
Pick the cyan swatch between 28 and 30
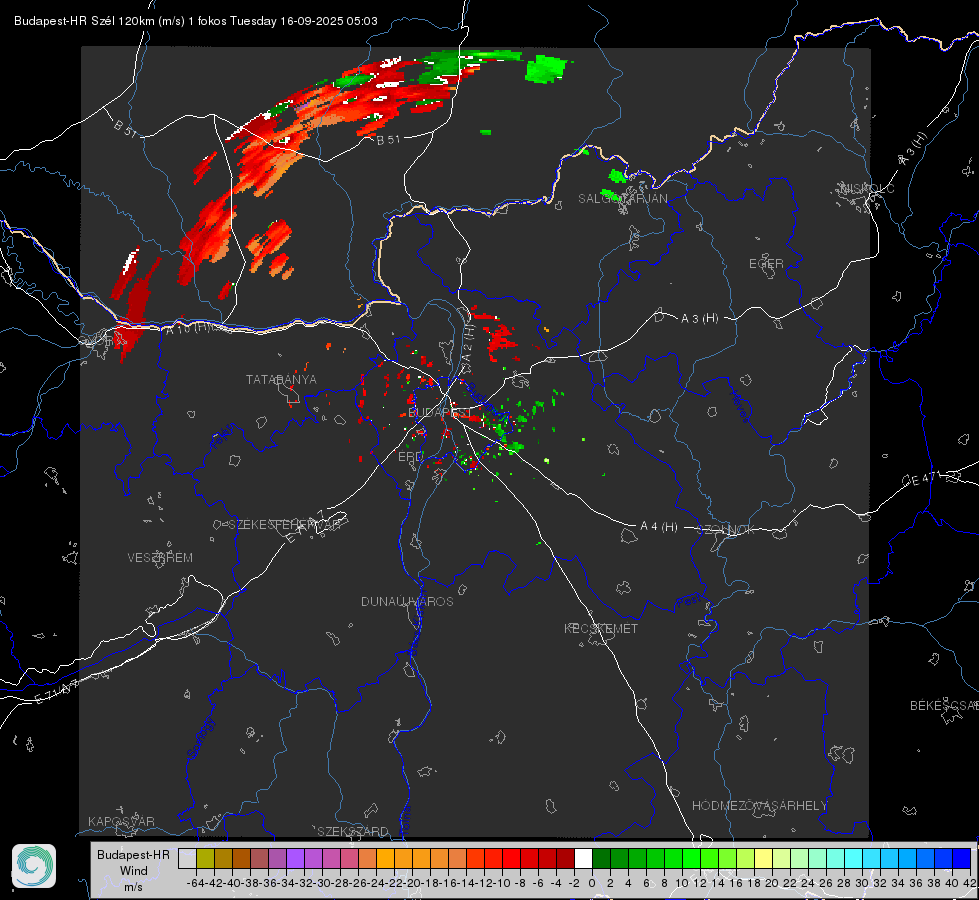point(853,858)
